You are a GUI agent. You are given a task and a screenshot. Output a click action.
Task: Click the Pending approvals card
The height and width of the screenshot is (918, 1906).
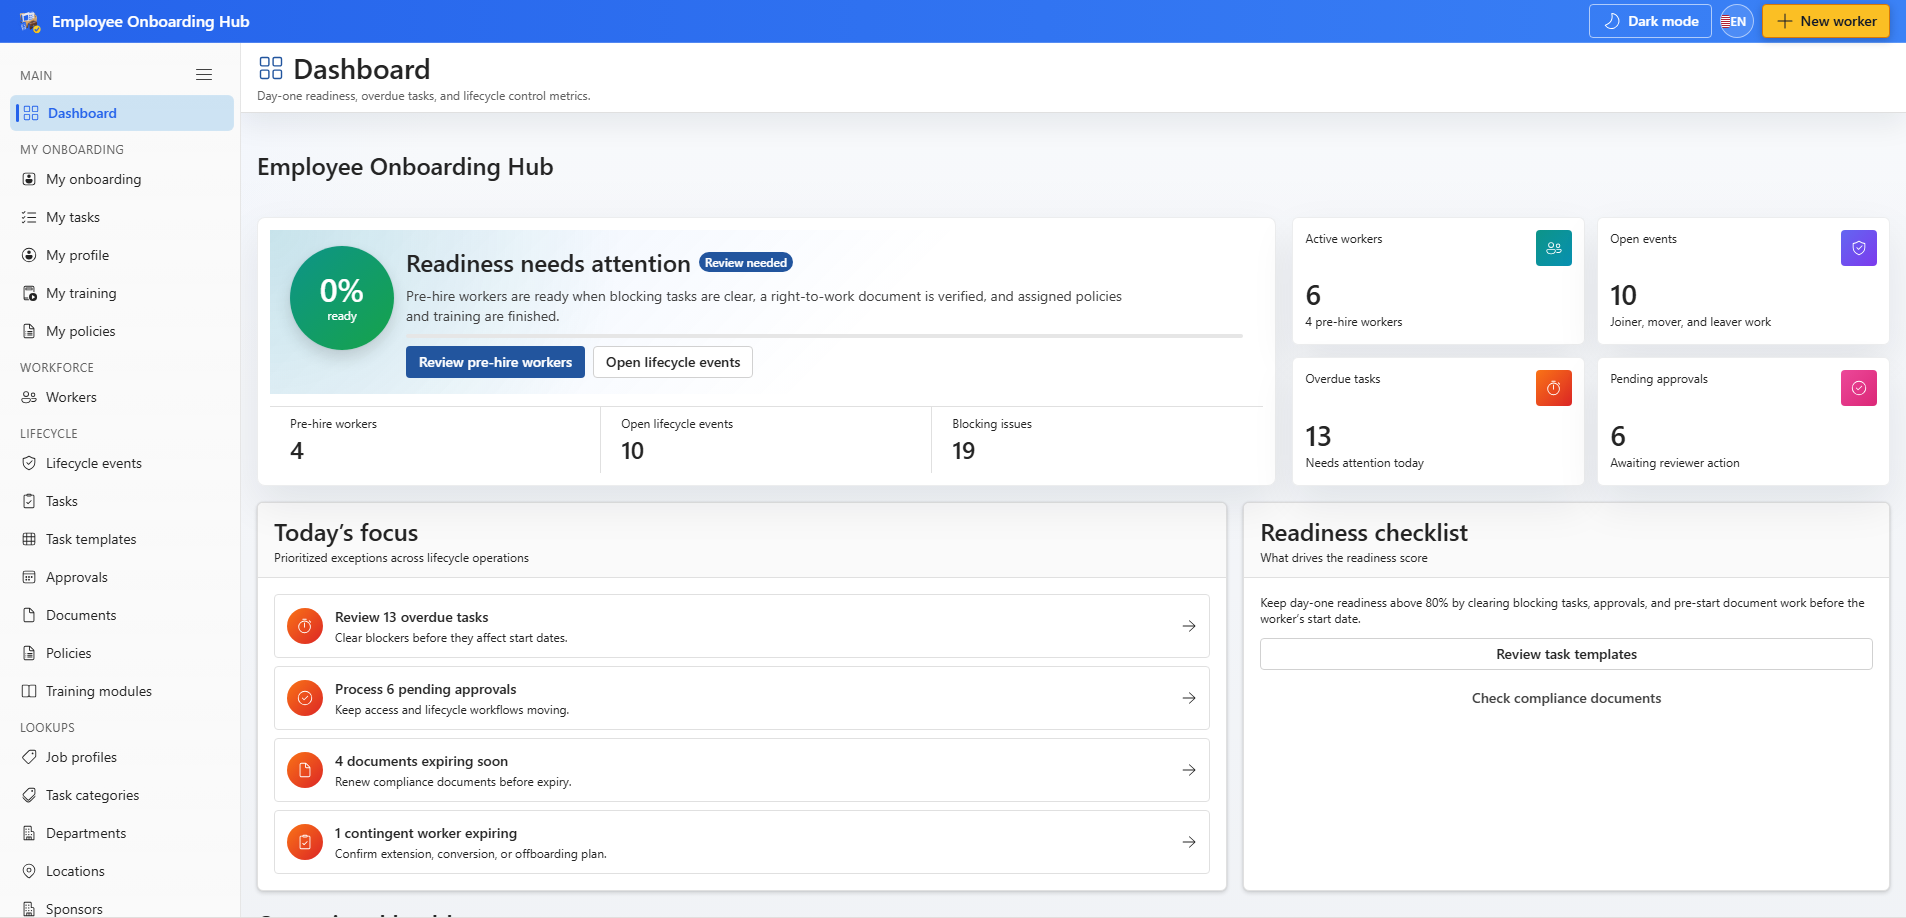click(1743, 421)
